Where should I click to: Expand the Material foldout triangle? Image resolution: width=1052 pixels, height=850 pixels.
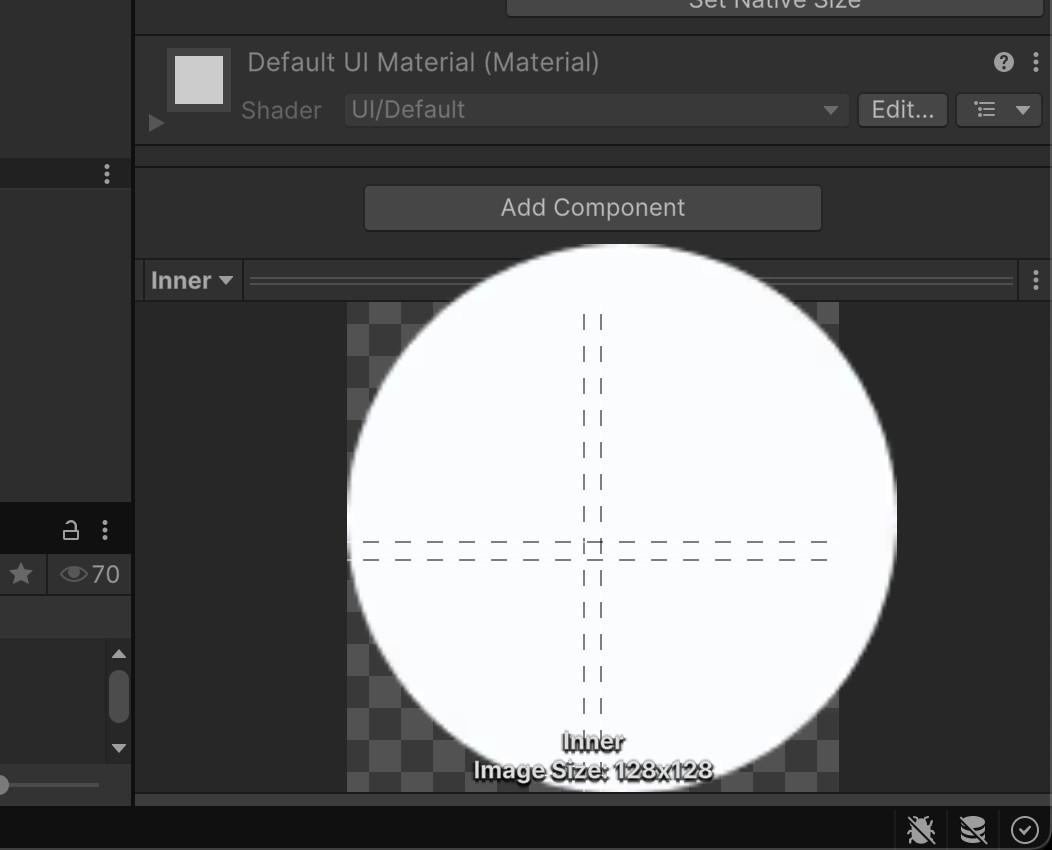155,122
